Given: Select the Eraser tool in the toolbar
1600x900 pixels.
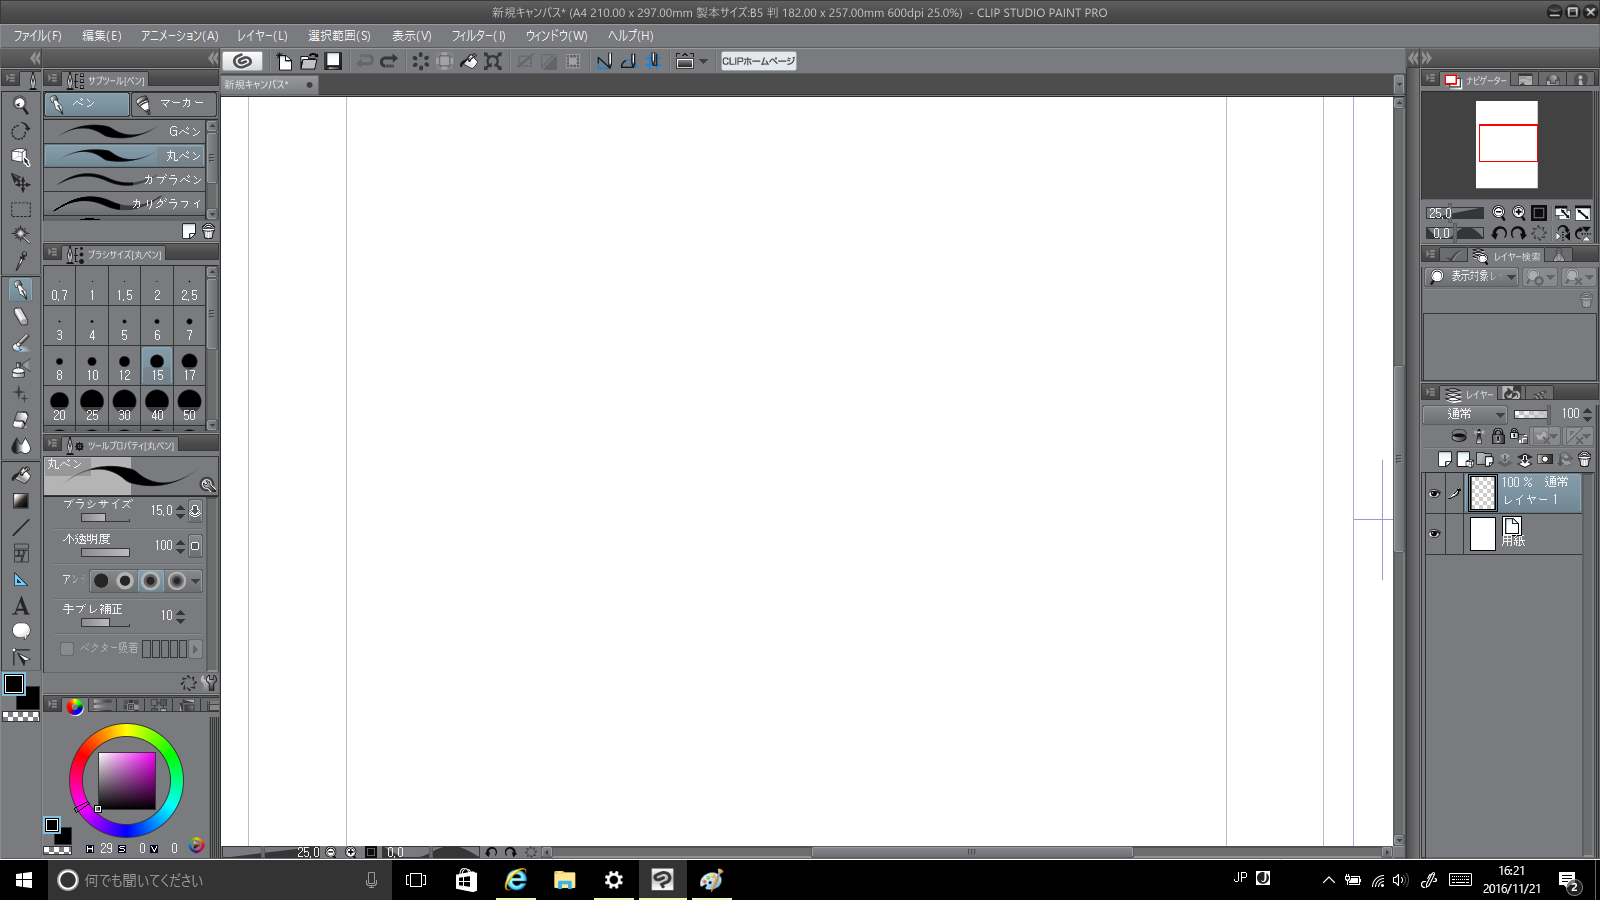Looking at the screenshot, I should tap(20, 420).
